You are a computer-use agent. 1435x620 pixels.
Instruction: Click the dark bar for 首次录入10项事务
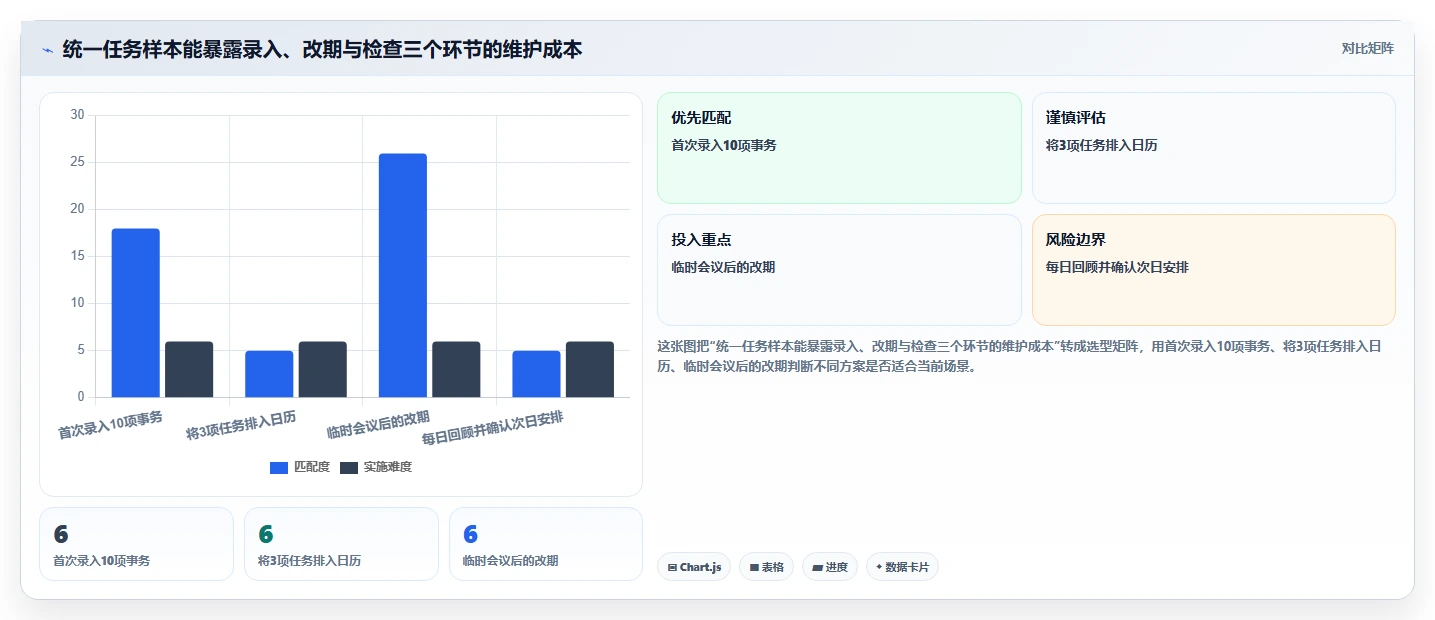(x=189, y=369)
